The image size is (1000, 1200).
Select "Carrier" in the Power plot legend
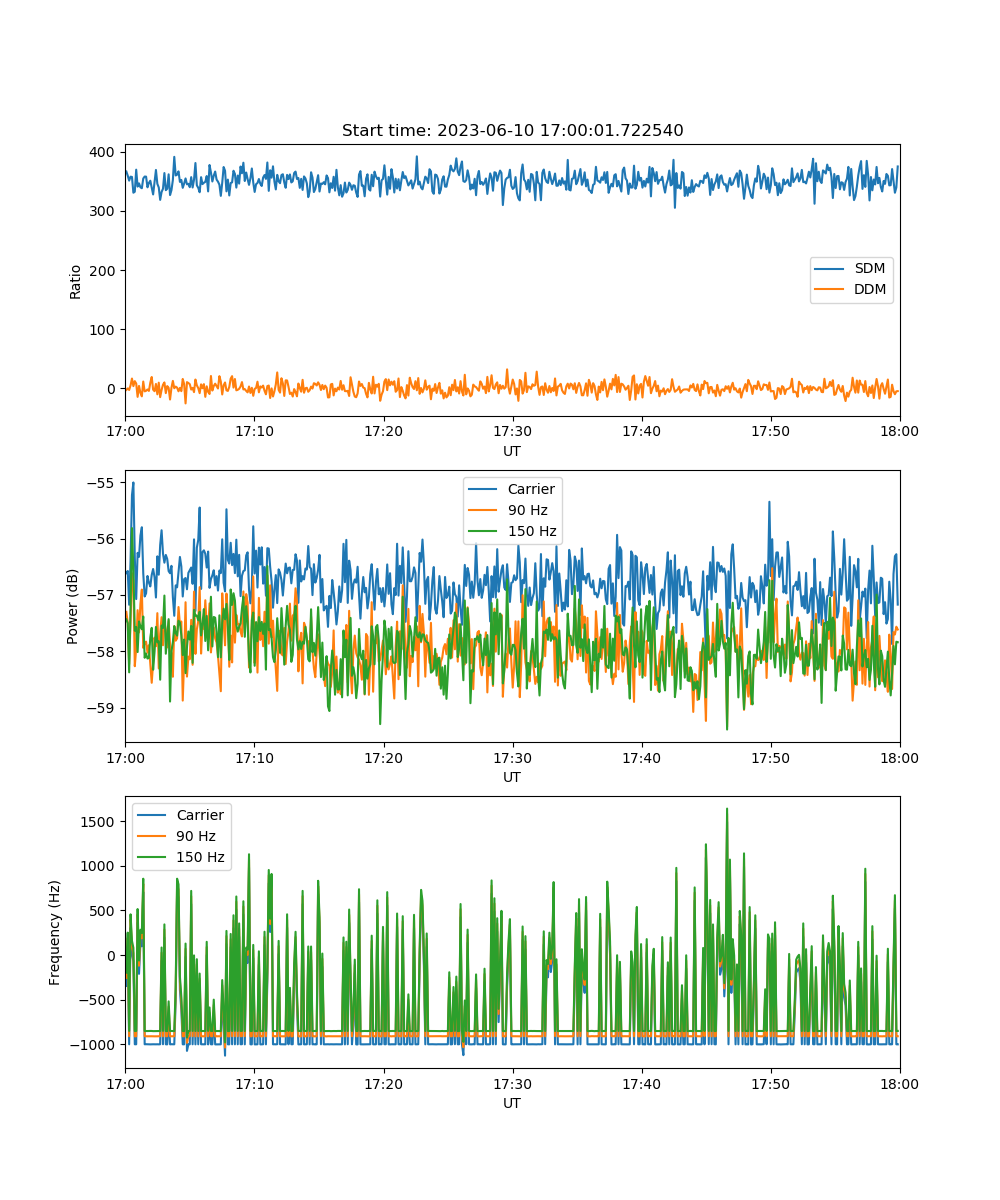coord(531,490)
